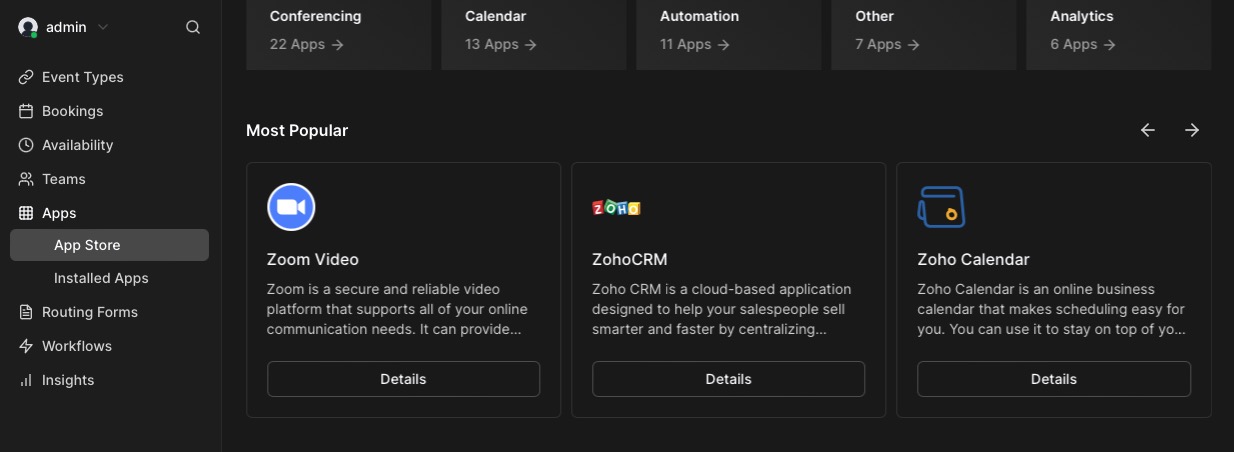This screenshot has height=452, width=1234.
Task: Click the 7 Apps arrow link
Action: coord(887,44)
